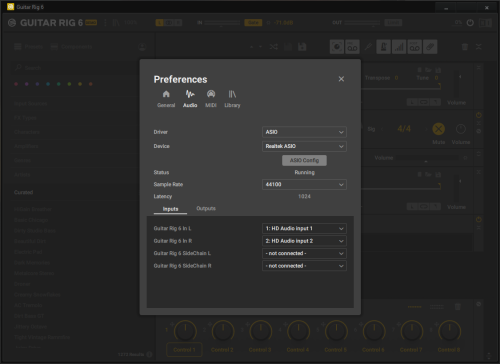Image resolution: width=500 pixels, height=364 pixels.
Task: Open the Presets browser tab
Action: (x=29, y=47)
